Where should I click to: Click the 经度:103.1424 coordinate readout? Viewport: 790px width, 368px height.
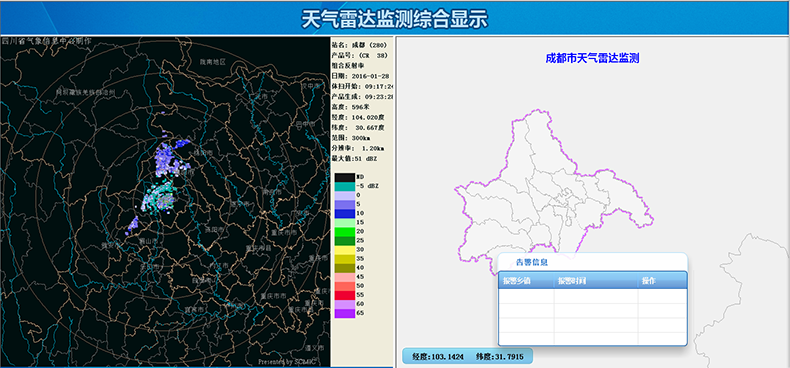click(x=437, y=357)
